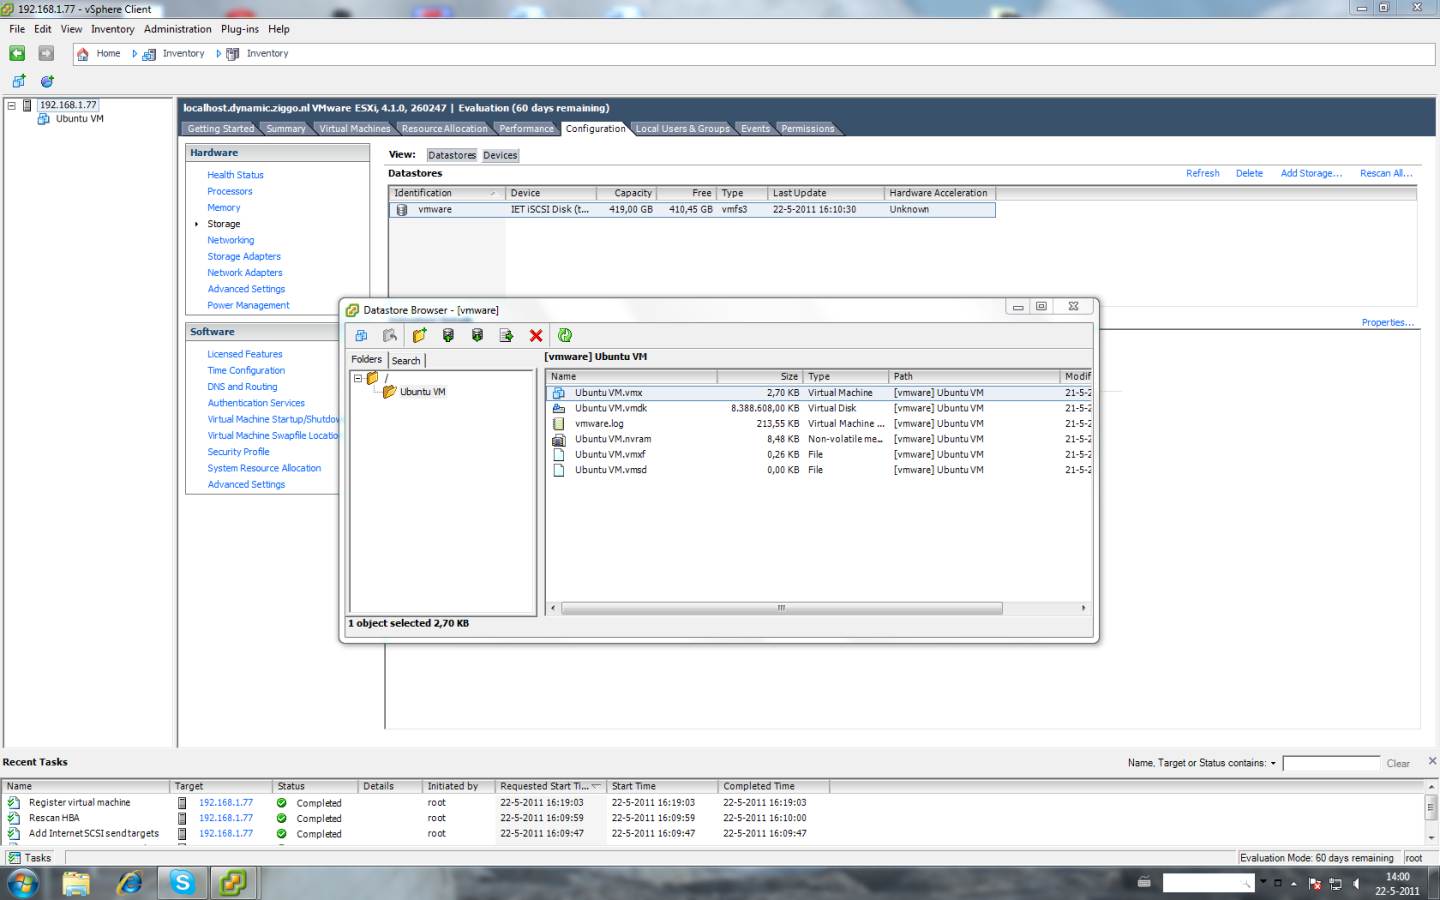Click the Inventory breadcrumb arrow after Home

tap(135, 54)
